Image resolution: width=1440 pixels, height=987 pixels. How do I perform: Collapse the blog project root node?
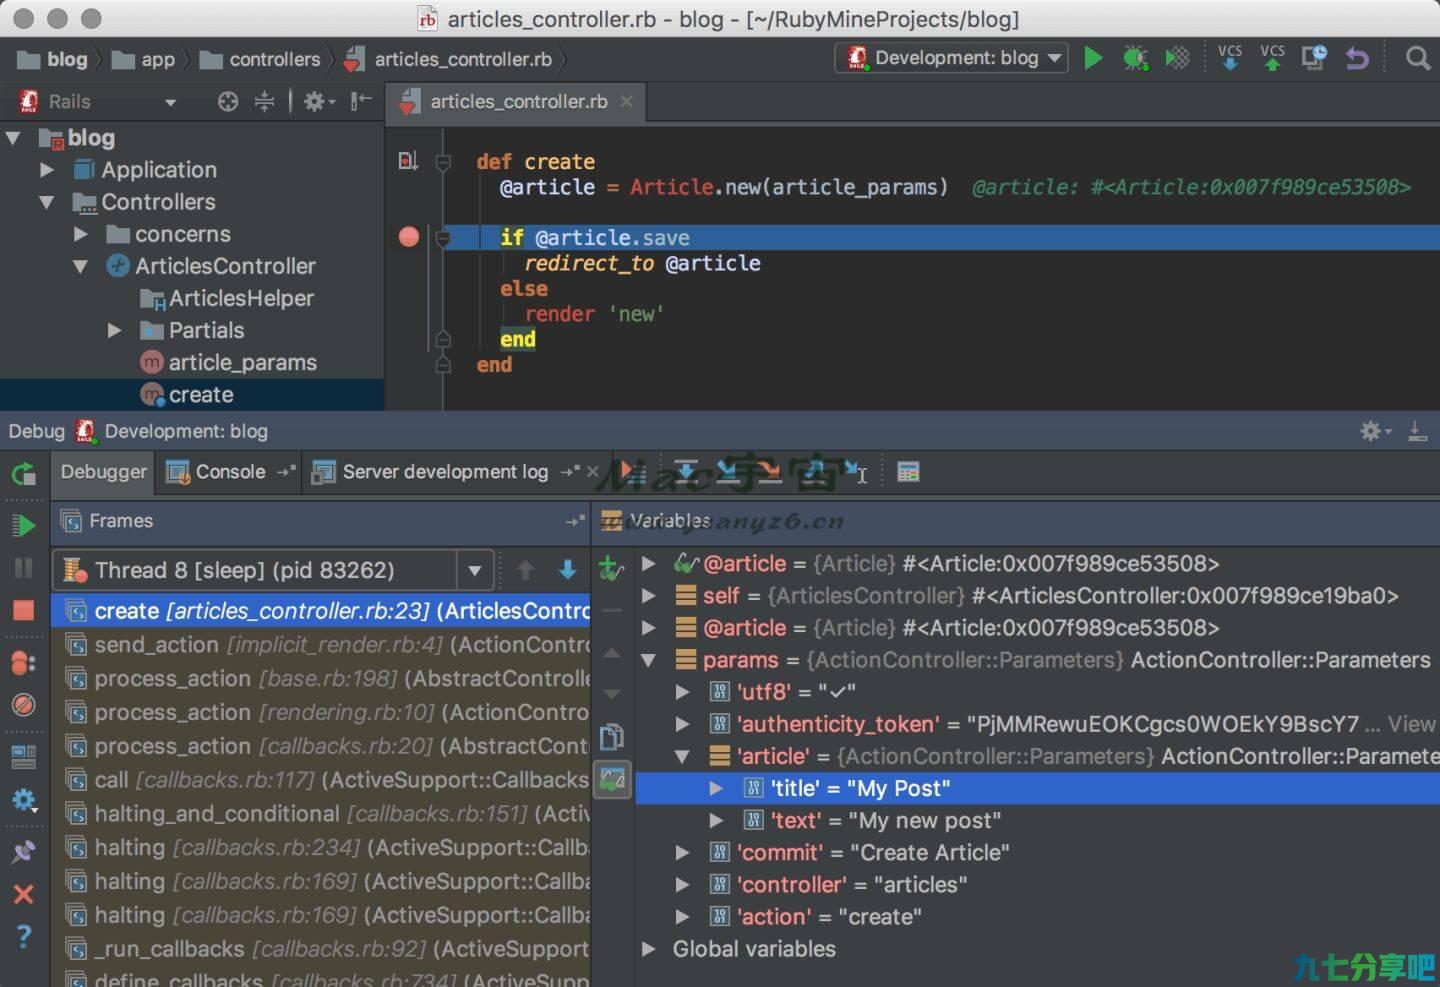tap(14, 138)
